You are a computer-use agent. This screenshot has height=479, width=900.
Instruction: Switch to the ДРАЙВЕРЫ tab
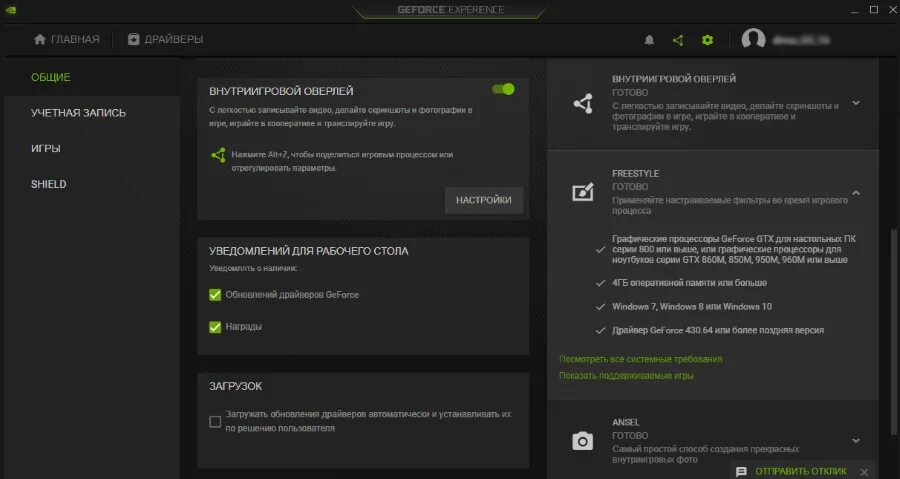165,39
